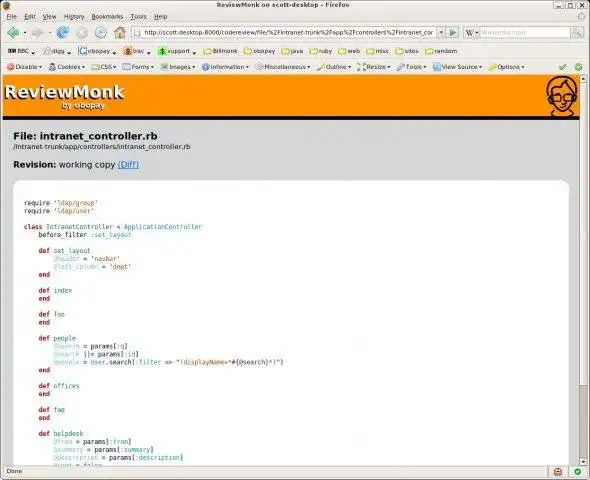This screenshot has height=480, width=590.
Task: Open the File menu
Action: pos(12,17)
